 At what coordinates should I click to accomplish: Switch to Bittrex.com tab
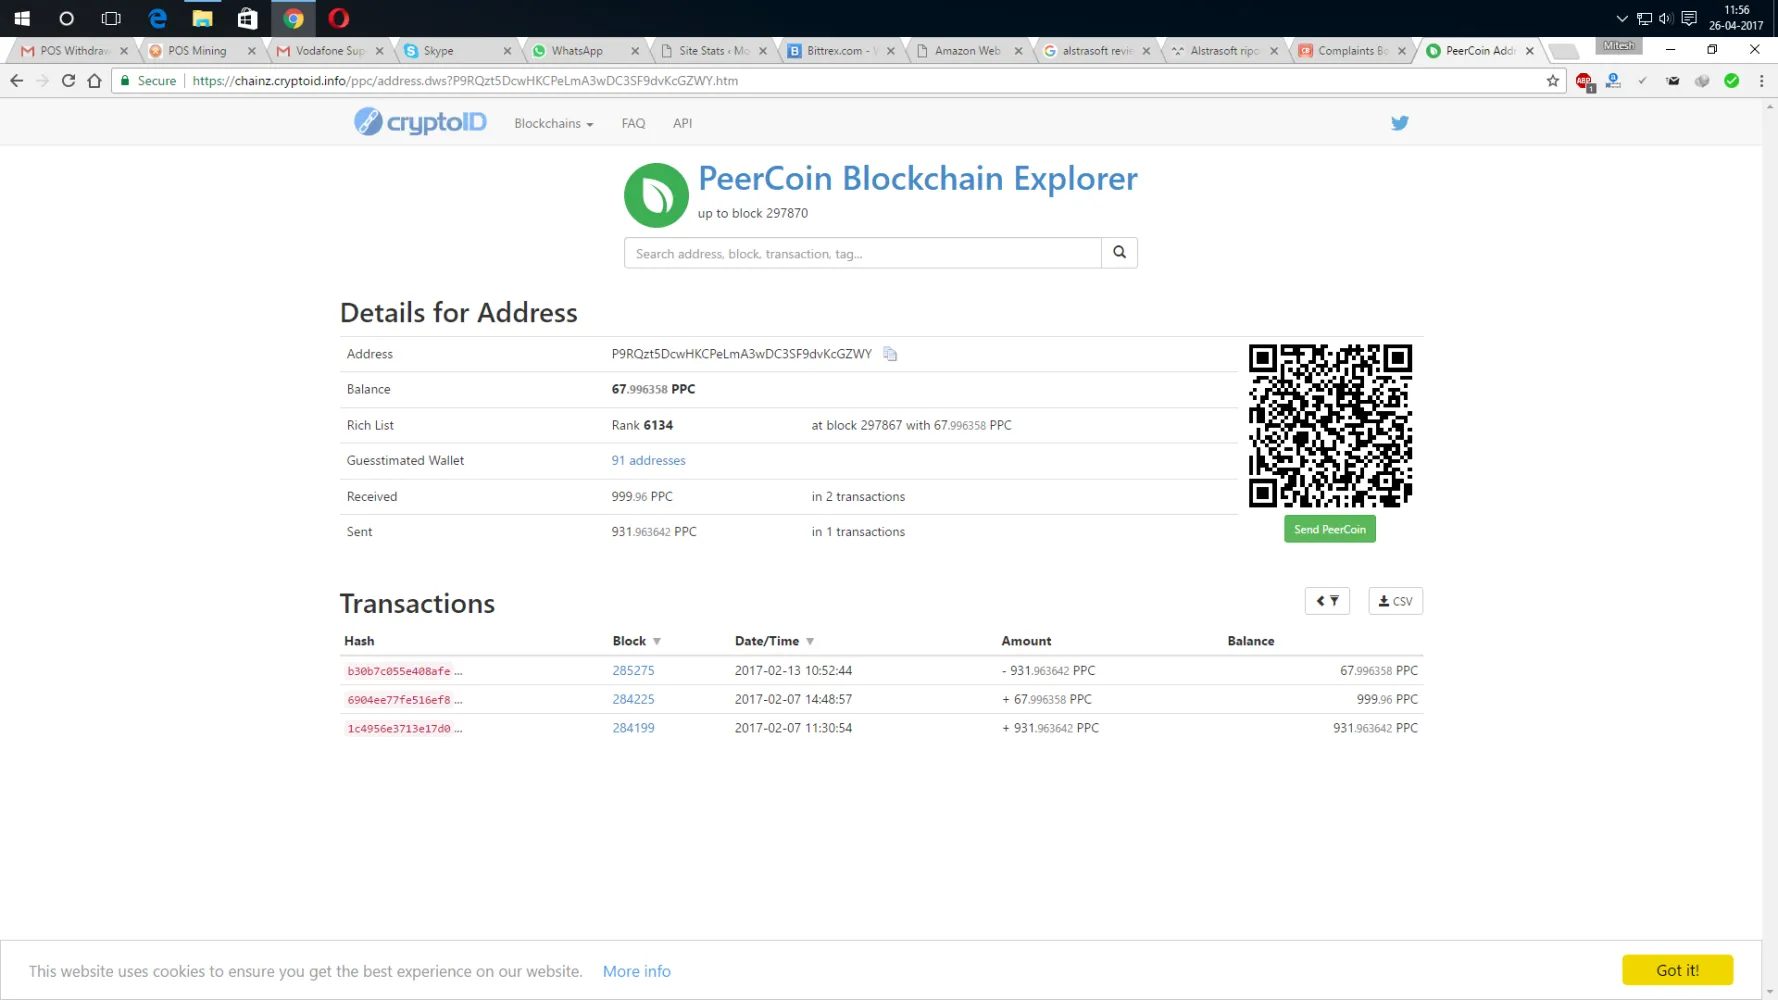tap(839, 50)
